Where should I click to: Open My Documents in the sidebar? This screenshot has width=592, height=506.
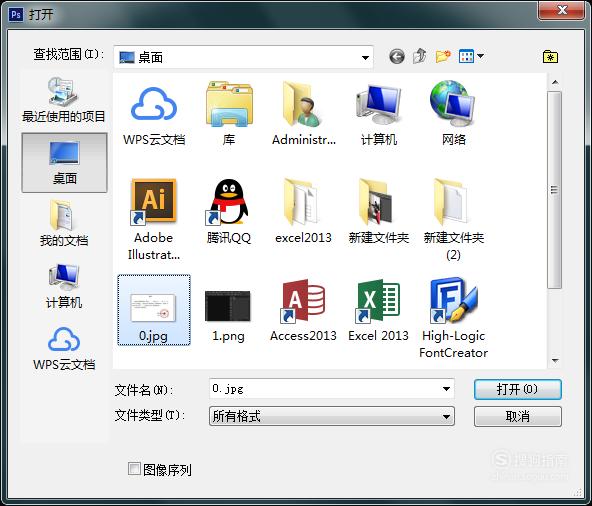point(64,224)
